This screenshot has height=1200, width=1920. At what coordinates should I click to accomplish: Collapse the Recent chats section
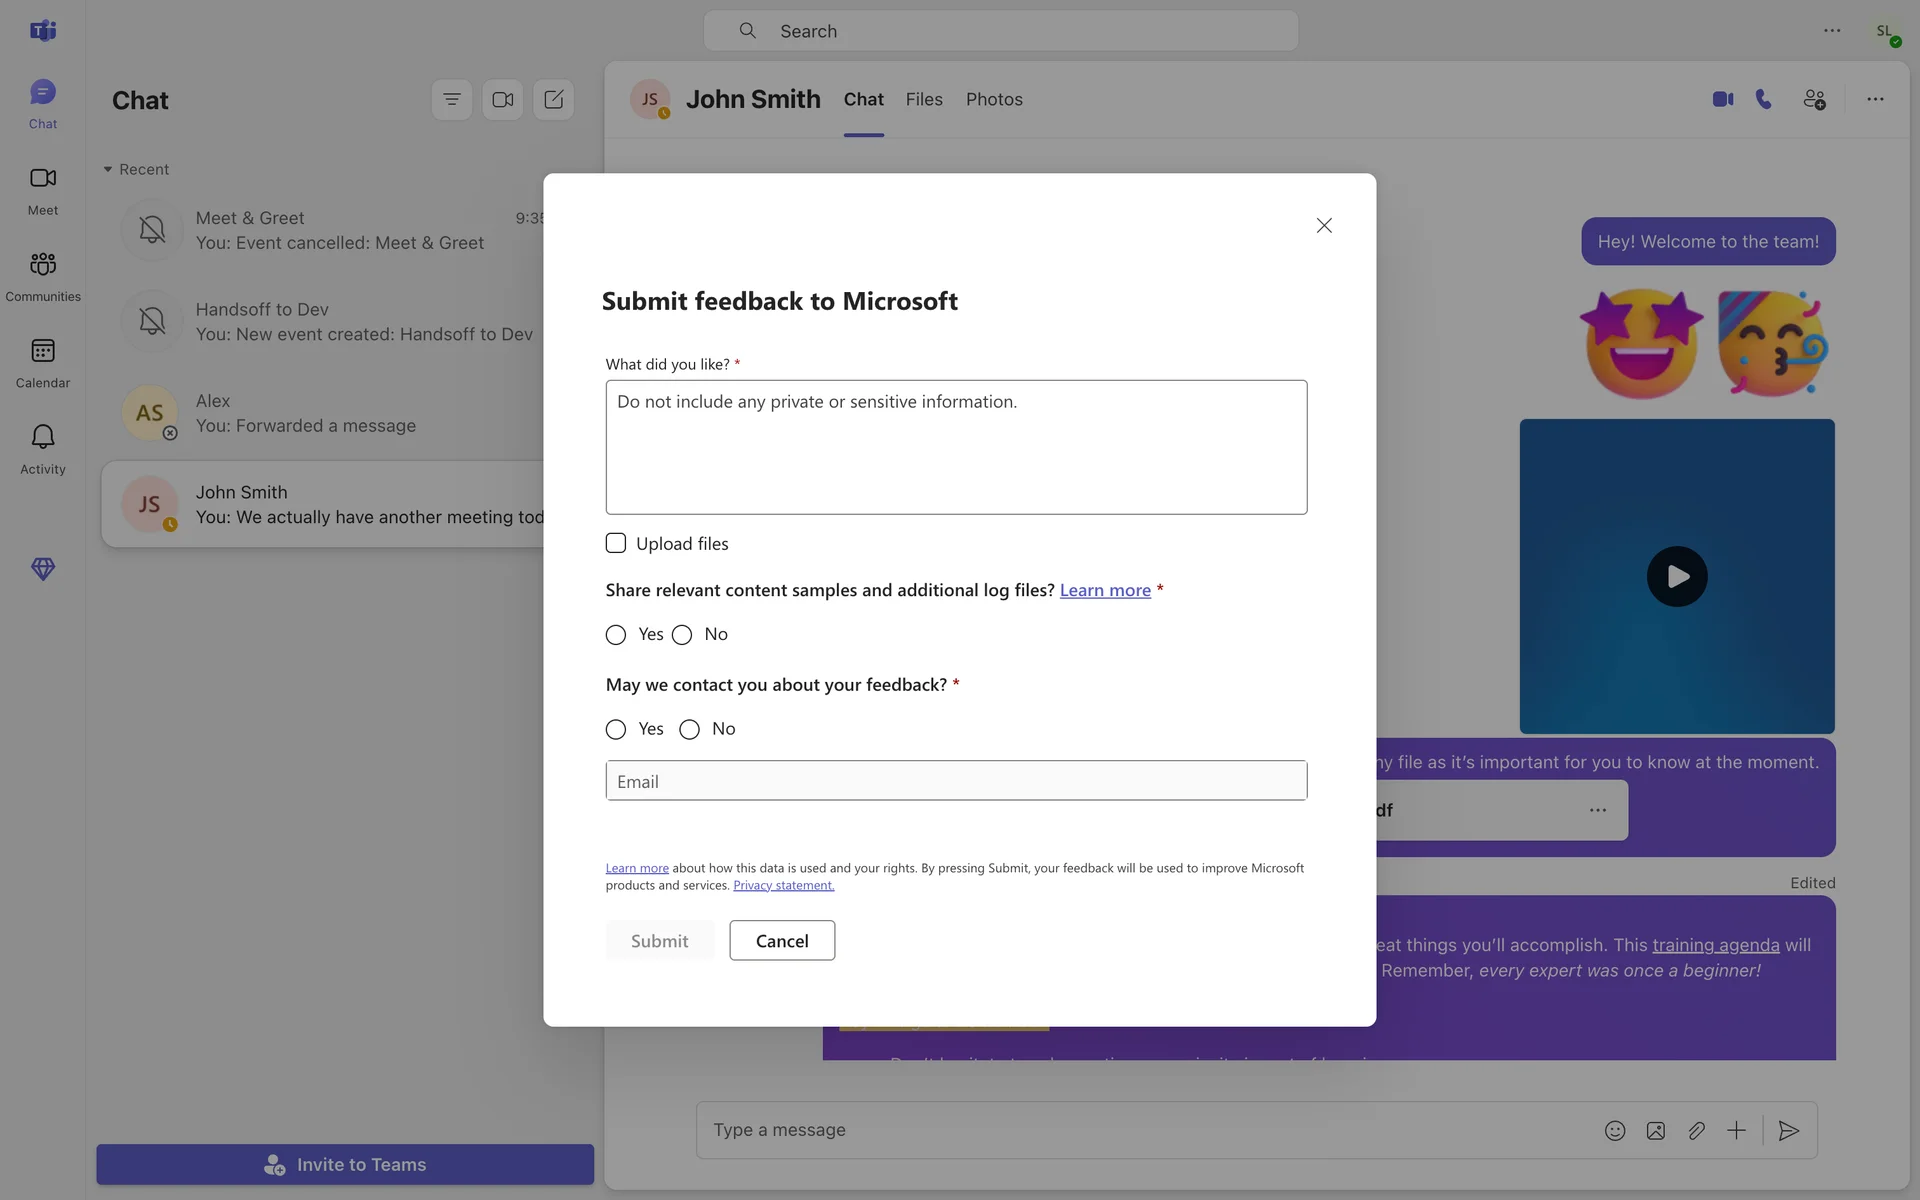tap(108, 170)
